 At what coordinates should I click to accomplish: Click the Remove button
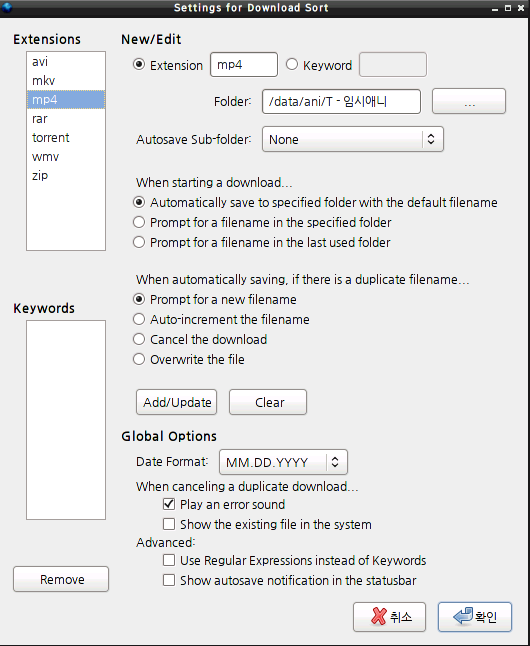coord(61,579)
